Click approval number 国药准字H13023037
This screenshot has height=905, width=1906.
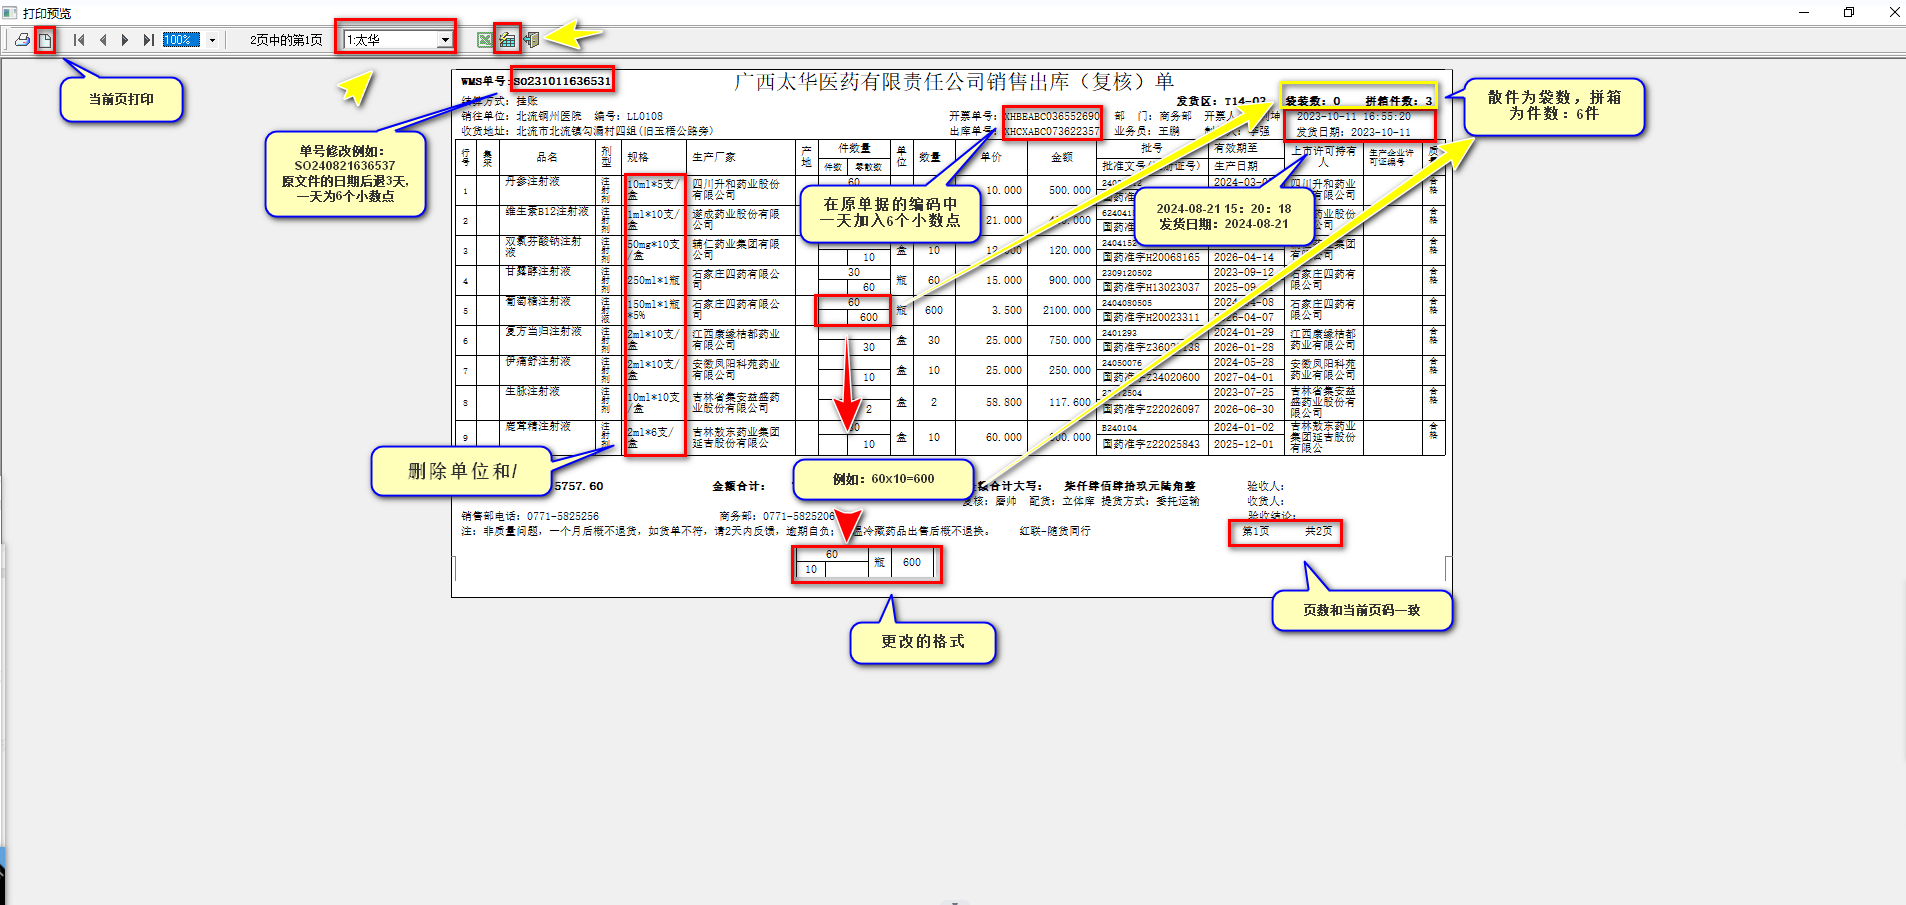[x=1151, y=288]
